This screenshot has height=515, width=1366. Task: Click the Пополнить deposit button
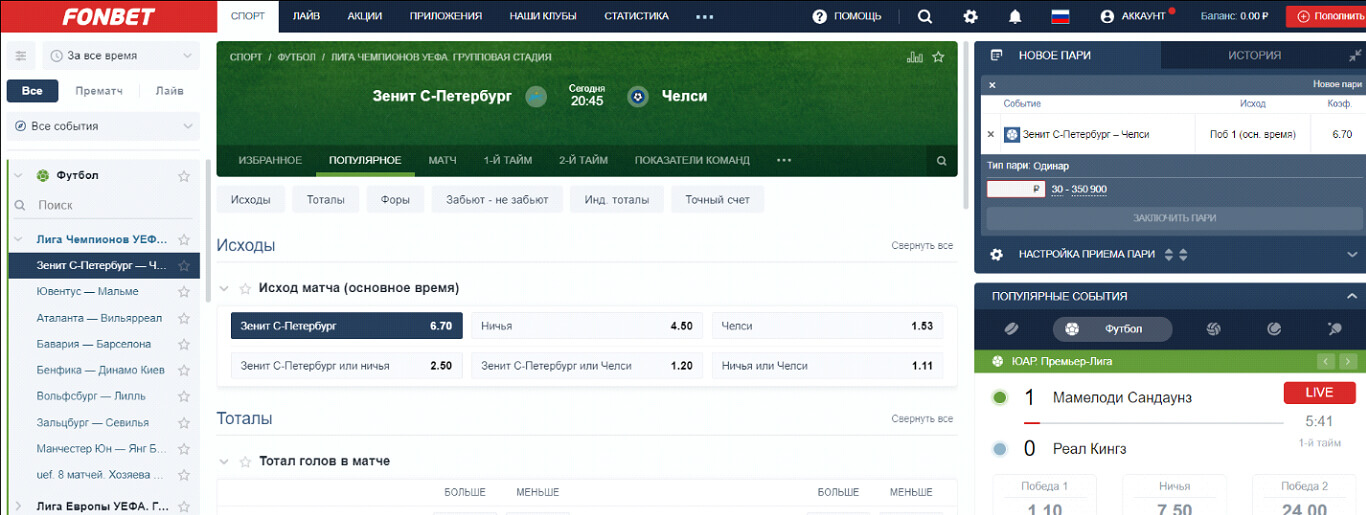pos(1326,16)
